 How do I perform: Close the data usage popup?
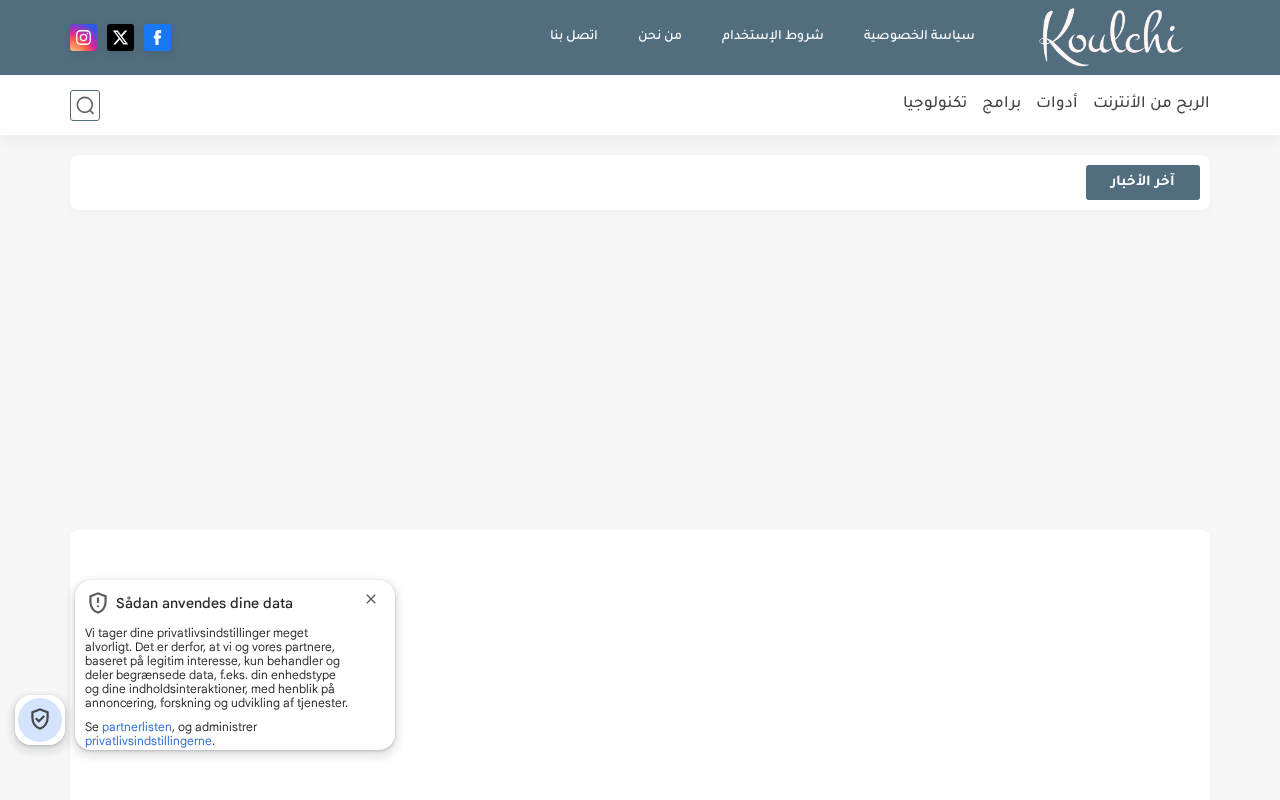tap(371, 599)
